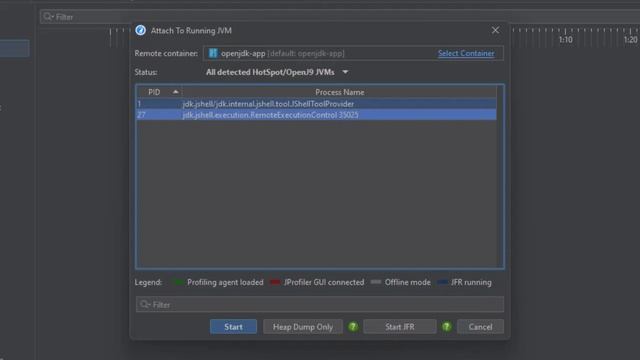The width and height of the screenshot is (640, 360).
Task: Click the process table vertical scrollbar
Action: click(x=500, y=176)
